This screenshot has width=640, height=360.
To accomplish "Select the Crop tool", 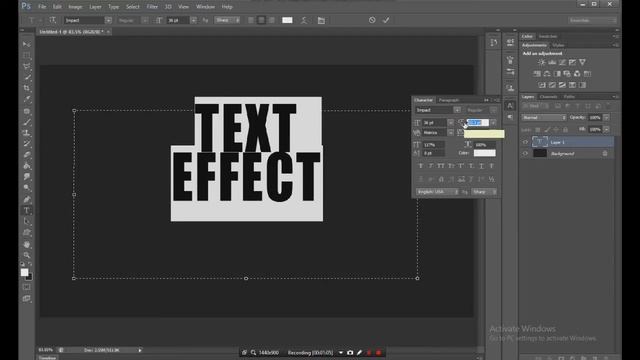I will coord(27,88).
